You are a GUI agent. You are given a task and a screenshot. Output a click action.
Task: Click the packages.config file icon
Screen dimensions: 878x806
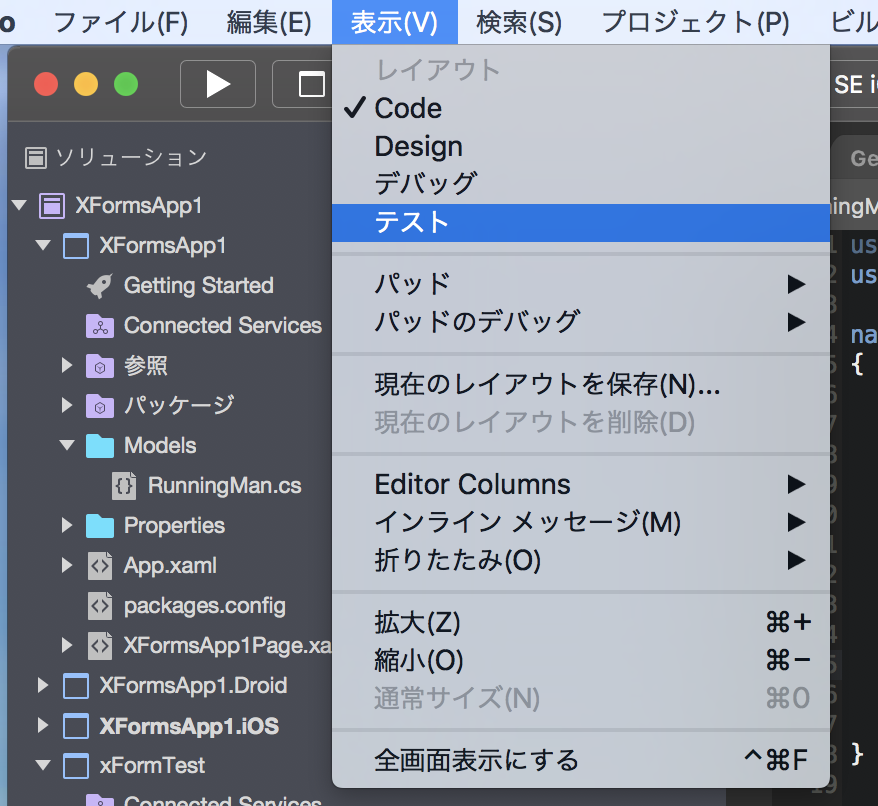pos(100,606)
